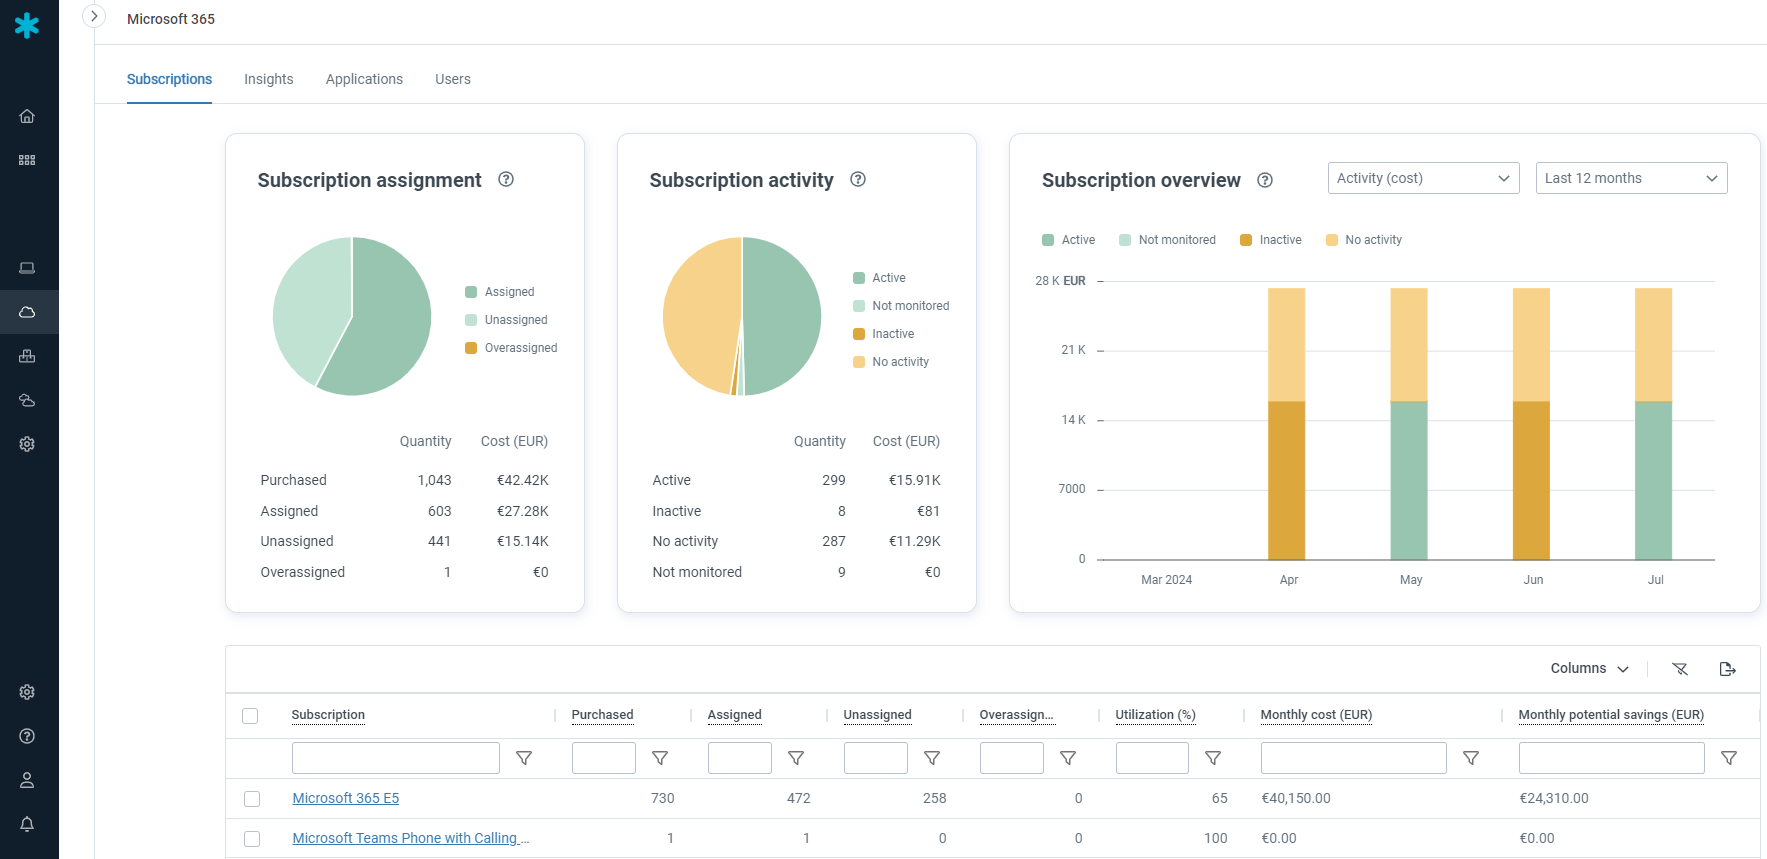Switch to the Applications tab
Image resolution: width=1767 pixels, height=859 pixels.
point(364,79)
